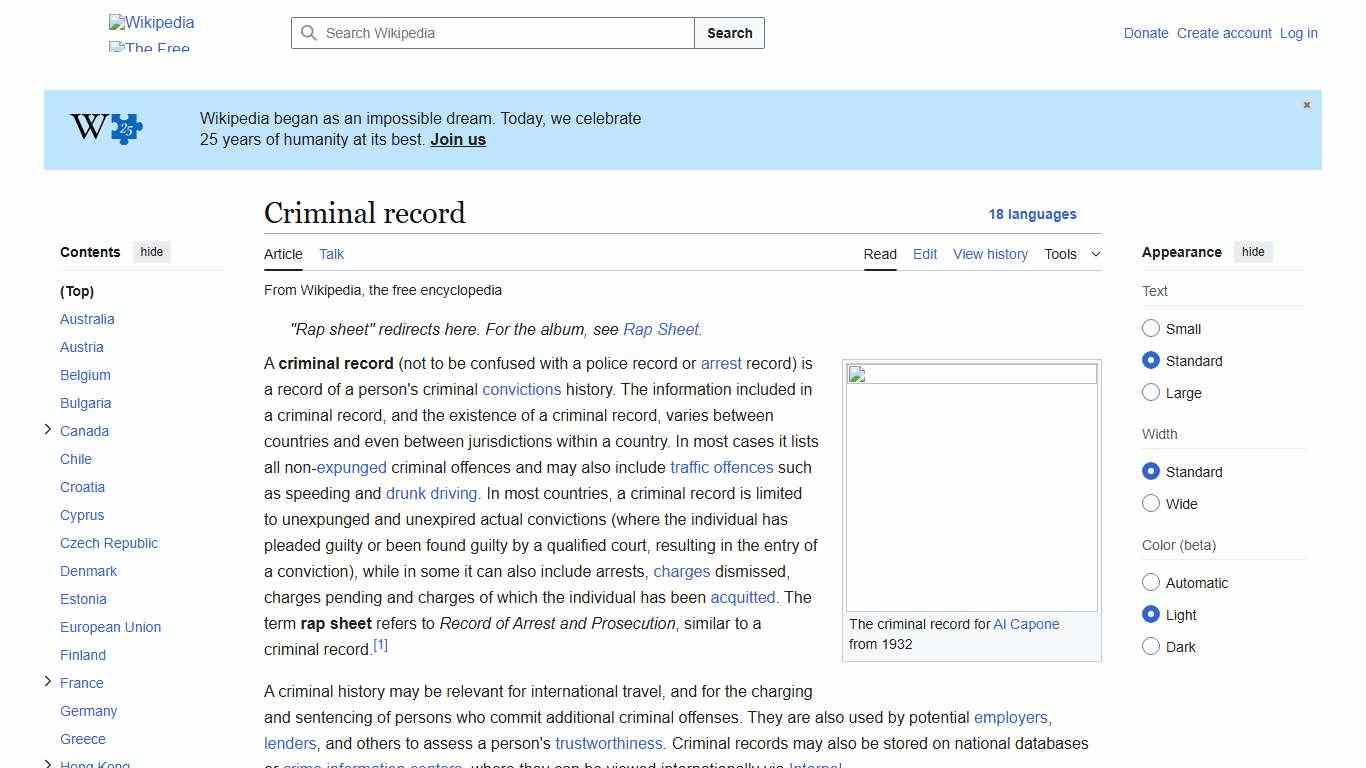Expand the France entry in Contents
The height and width of the screenshot is (768, 1366).
47,681
